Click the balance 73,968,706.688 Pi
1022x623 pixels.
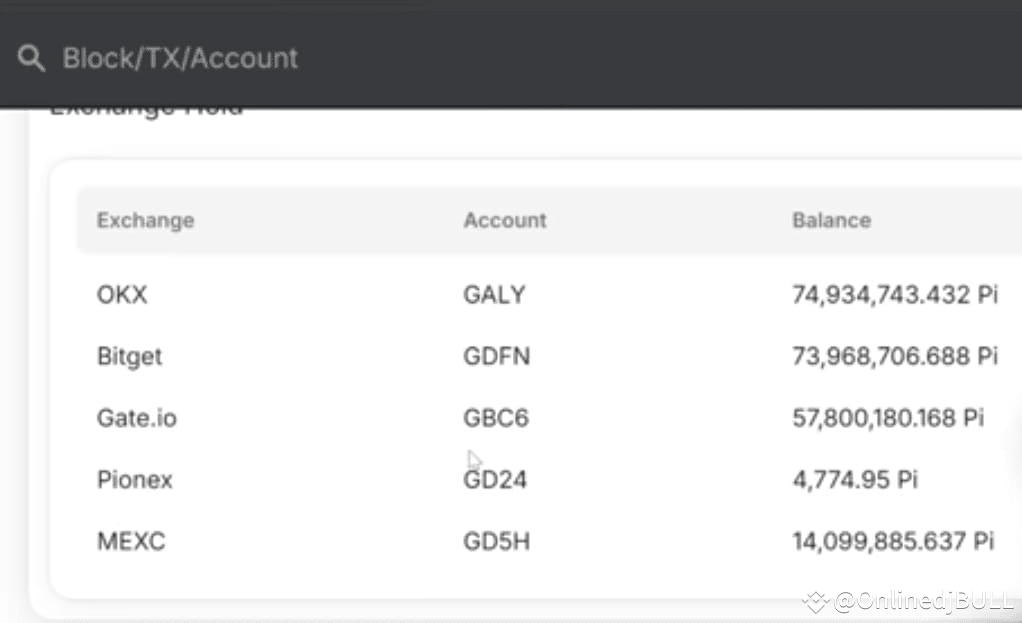[894, 356]
